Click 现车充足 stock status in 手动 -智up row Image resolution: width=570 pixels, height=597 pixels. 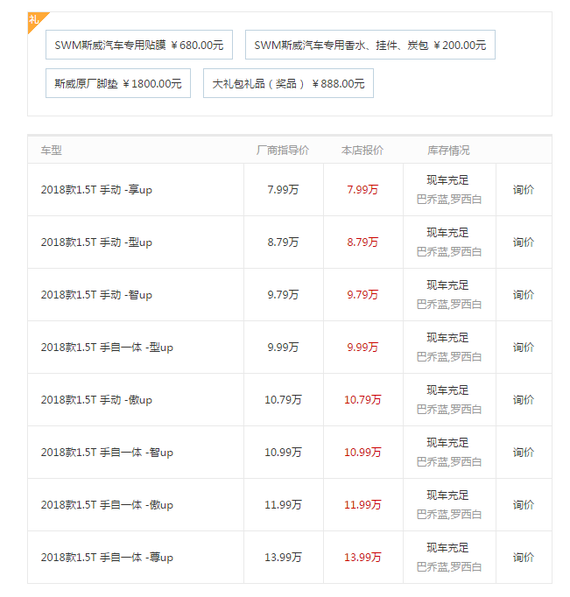click(448, 285)
